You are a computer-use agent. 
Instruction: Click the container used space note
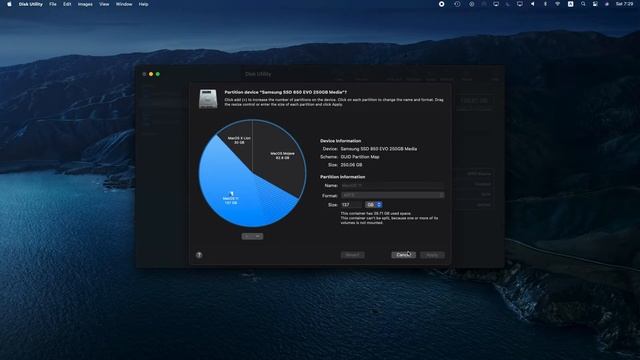click(376, 213)
